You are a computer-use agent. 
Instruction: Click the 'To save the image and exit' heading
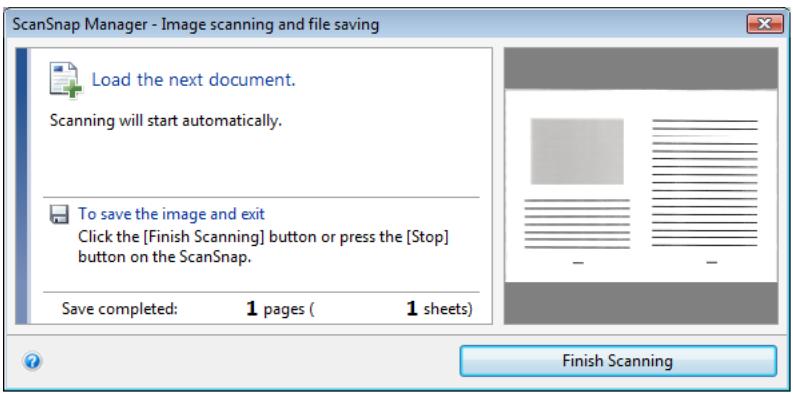click(x=171, y=214)
